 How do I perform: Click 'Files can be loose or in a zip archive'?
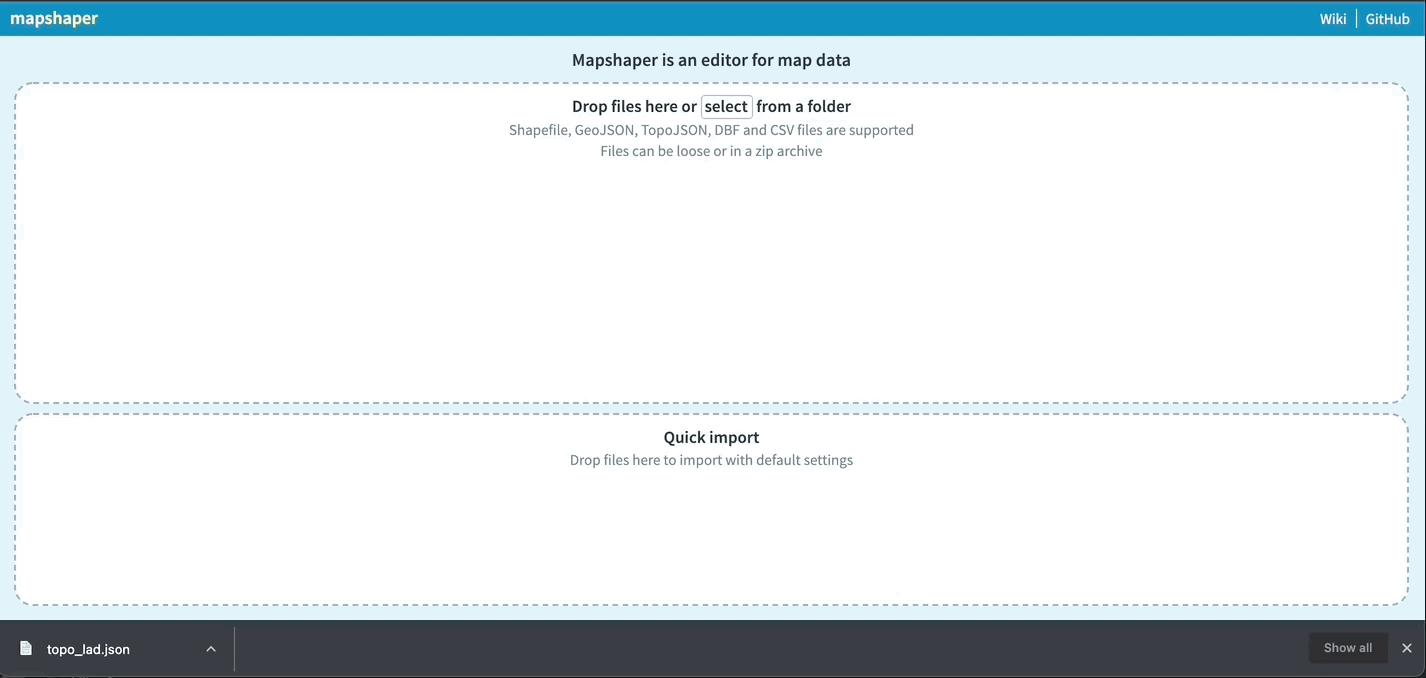click(x=712, y=152)
